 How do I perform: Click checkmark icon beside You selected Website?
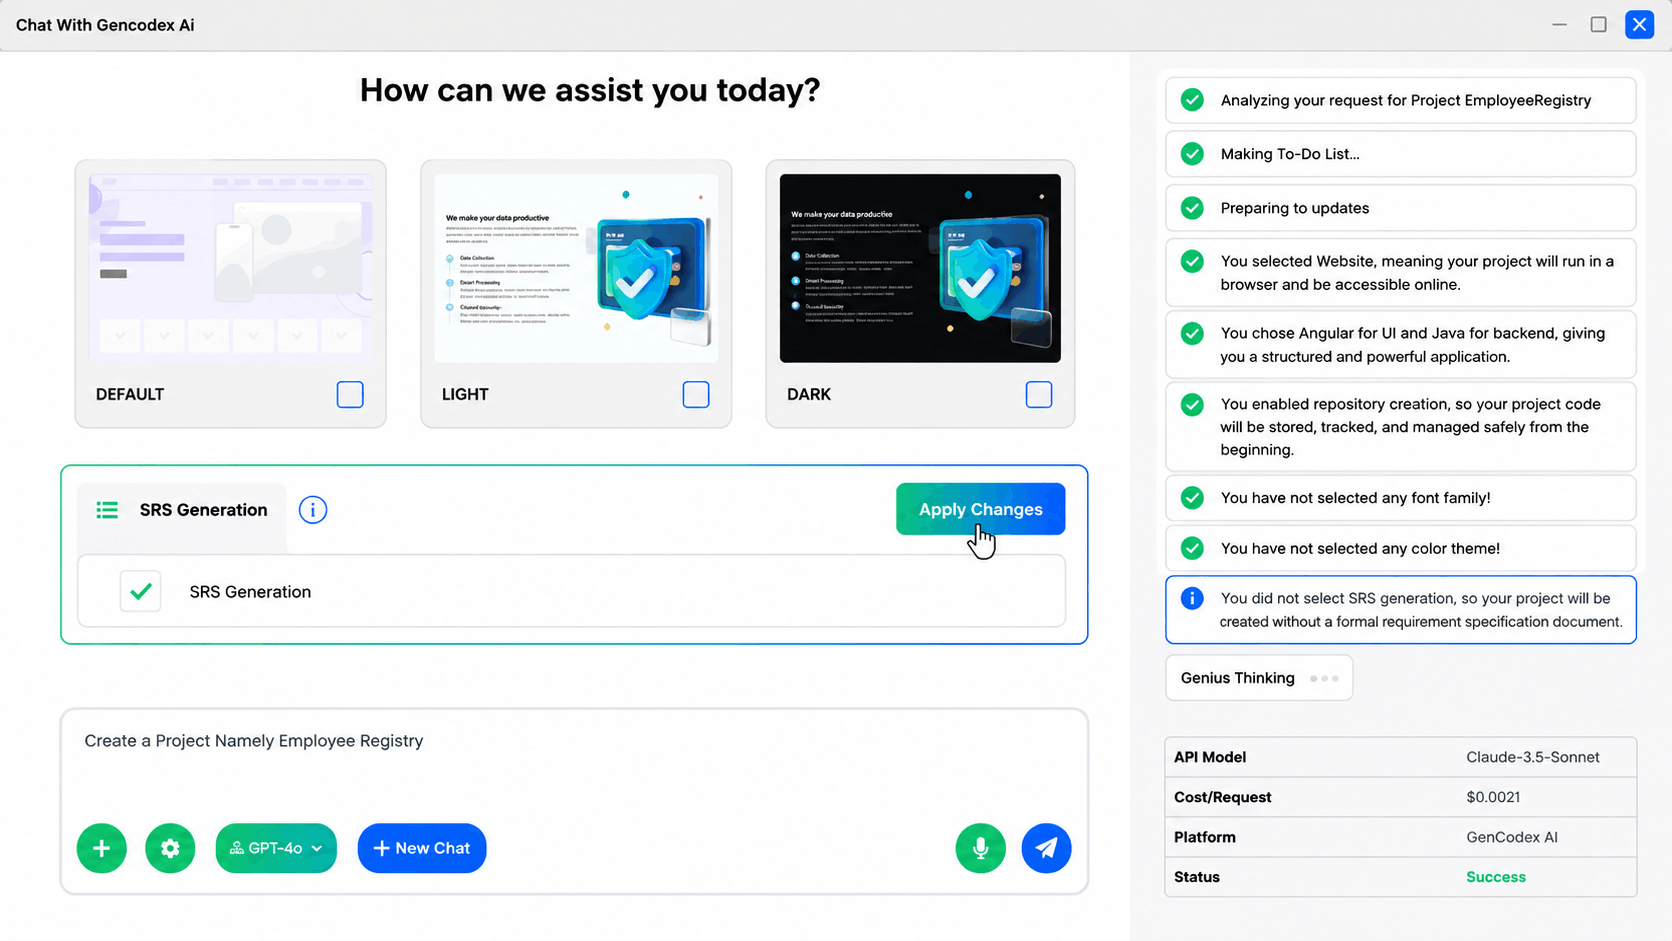point(1192,261)
